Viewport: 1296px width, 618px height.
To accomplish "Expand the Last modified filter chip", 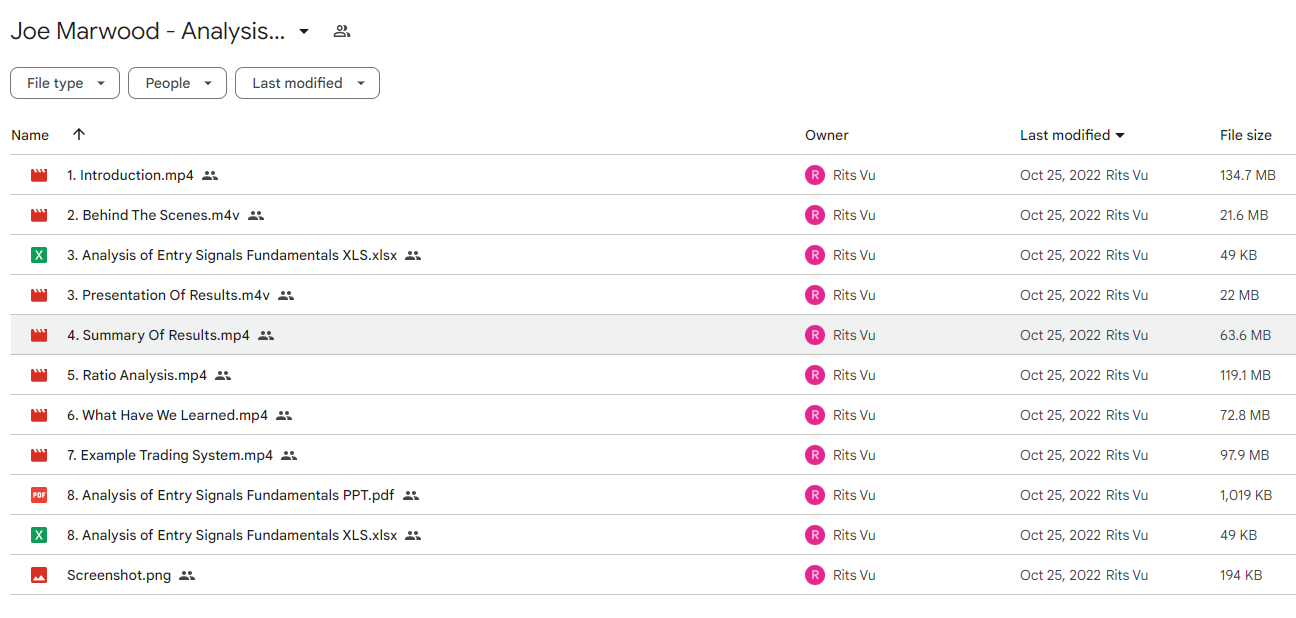I will pos(307,83).
